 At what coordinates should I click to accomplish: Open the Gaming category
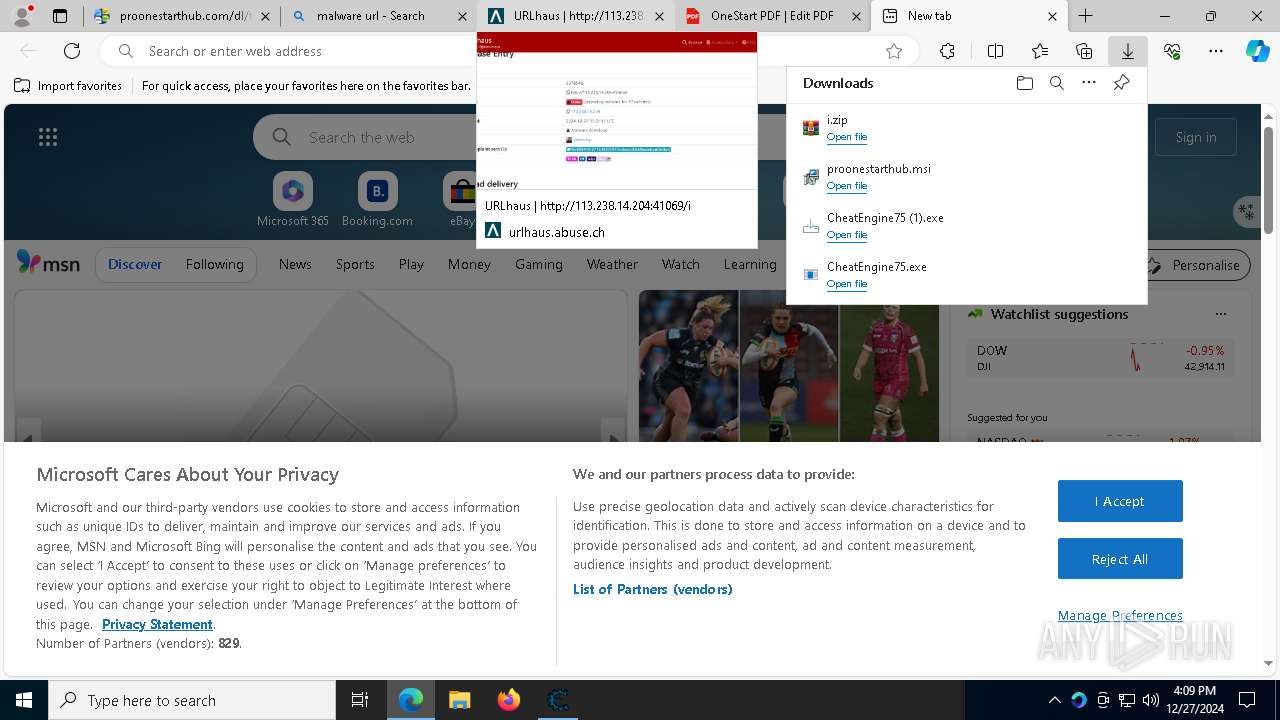pos(539,264)
